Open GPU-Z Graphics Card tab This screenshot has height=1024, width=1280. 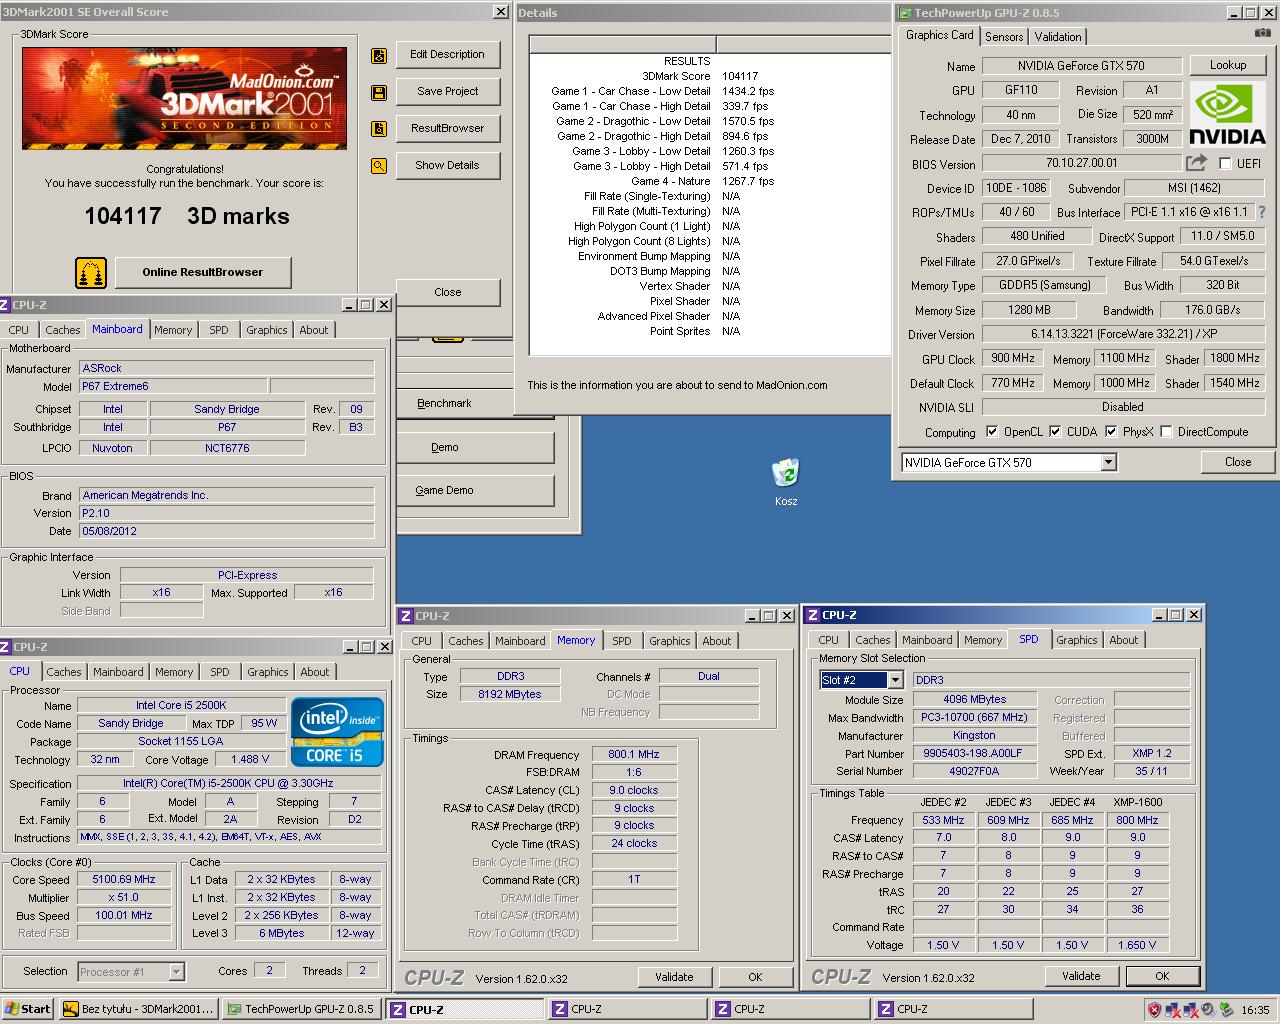point(939,35)
